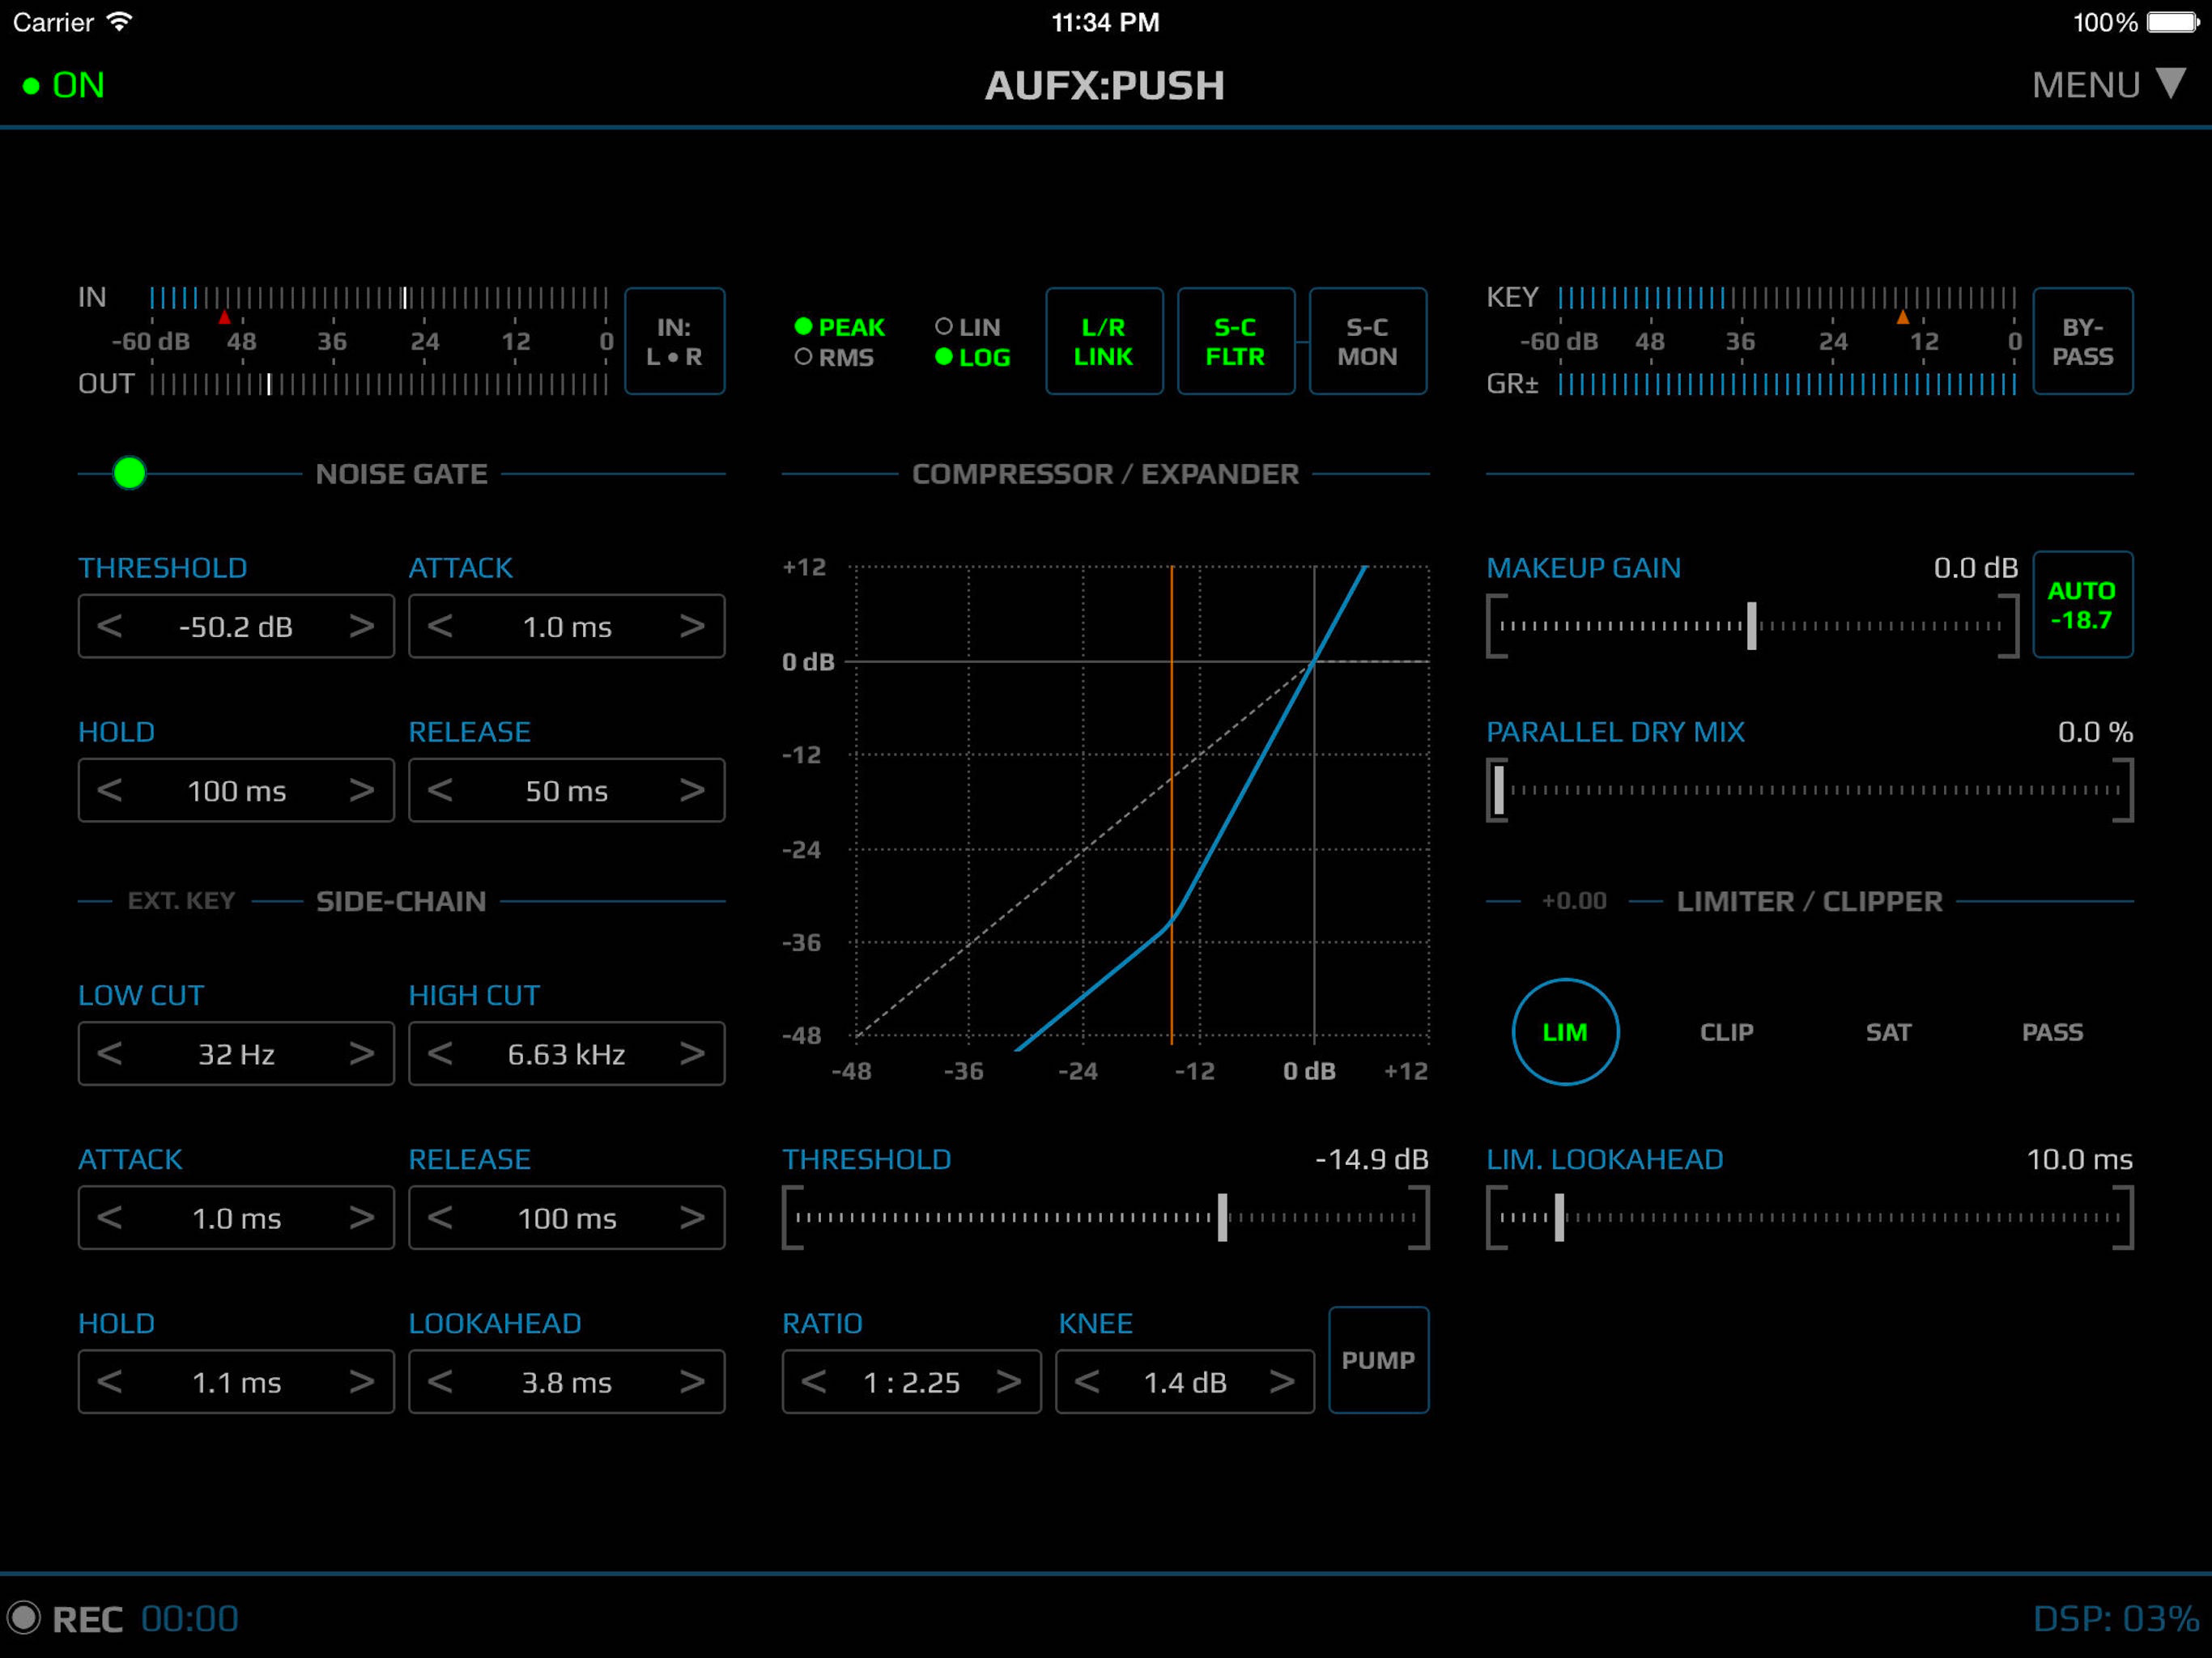Click the -14.9 dB threshold readout
Viewport: 2212px width, 1658px height.
[1371, 1159]
